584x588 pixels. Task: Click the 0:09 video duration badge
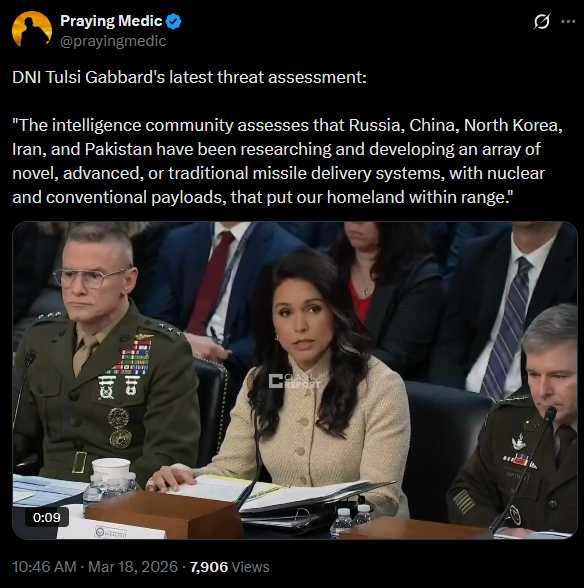click(x=47, y=518)
